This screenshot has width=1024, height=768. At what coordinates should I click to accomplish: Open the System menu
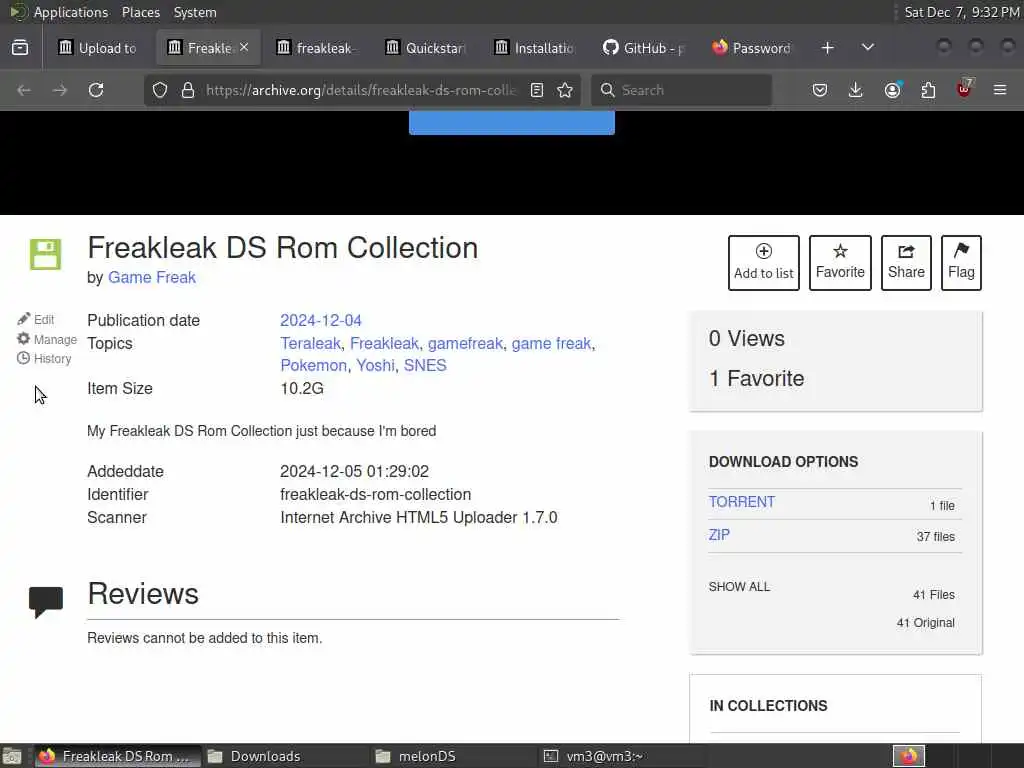coord(195,12)
